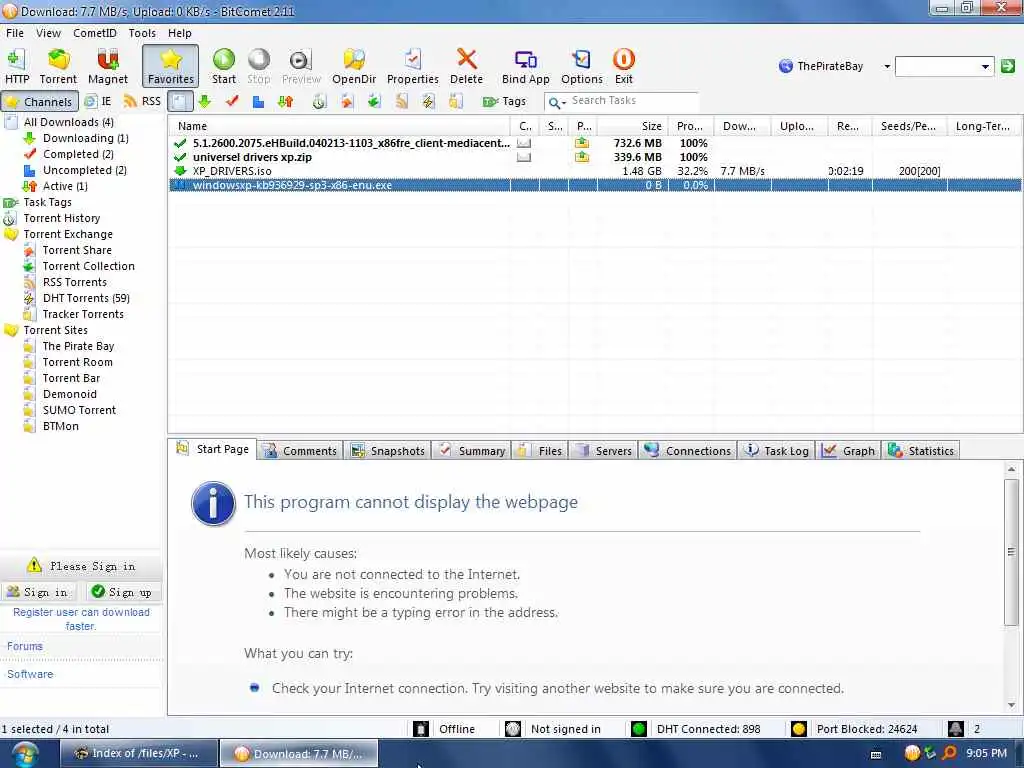This screenshot has height=768, width=1024.
Task: Toggle the Favorites panel button
Action: coord(170,66)
